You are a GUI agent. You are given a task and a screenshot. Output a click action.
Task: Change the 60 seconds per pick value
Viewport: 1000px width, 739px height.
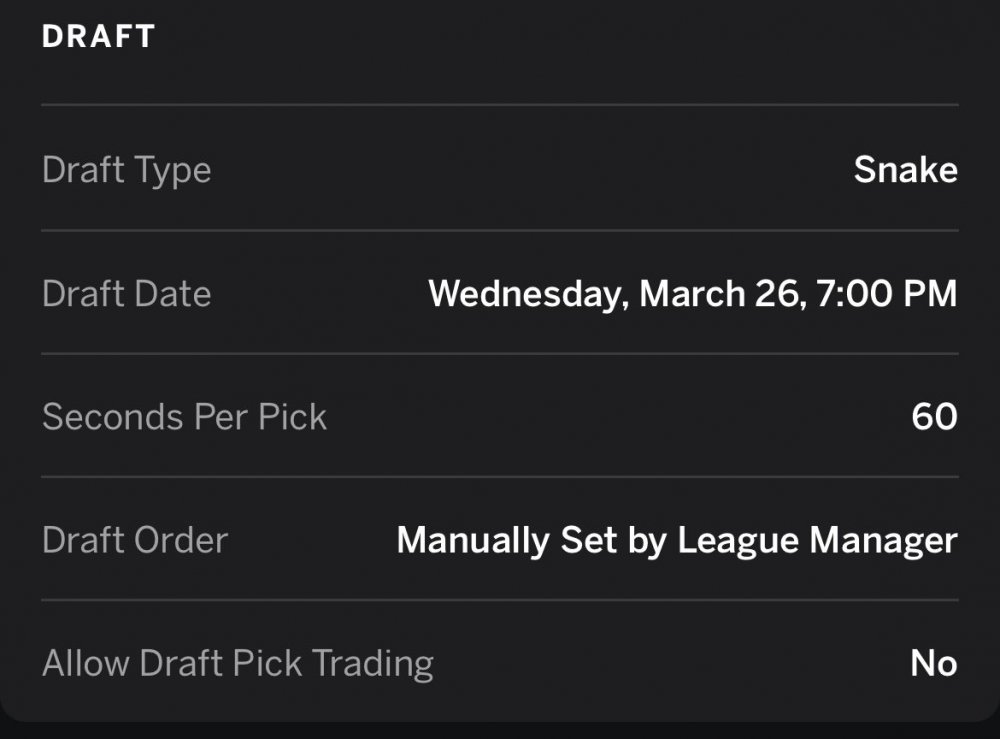(934, 417)
